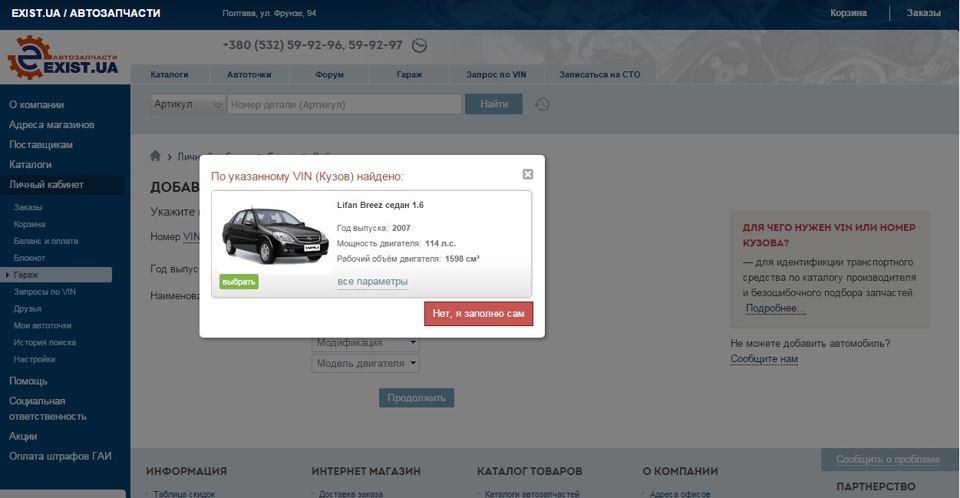Screen dimensions: 960x498
Task: Open the 'Записаться на СТО' tab
Action: point(599,74)
